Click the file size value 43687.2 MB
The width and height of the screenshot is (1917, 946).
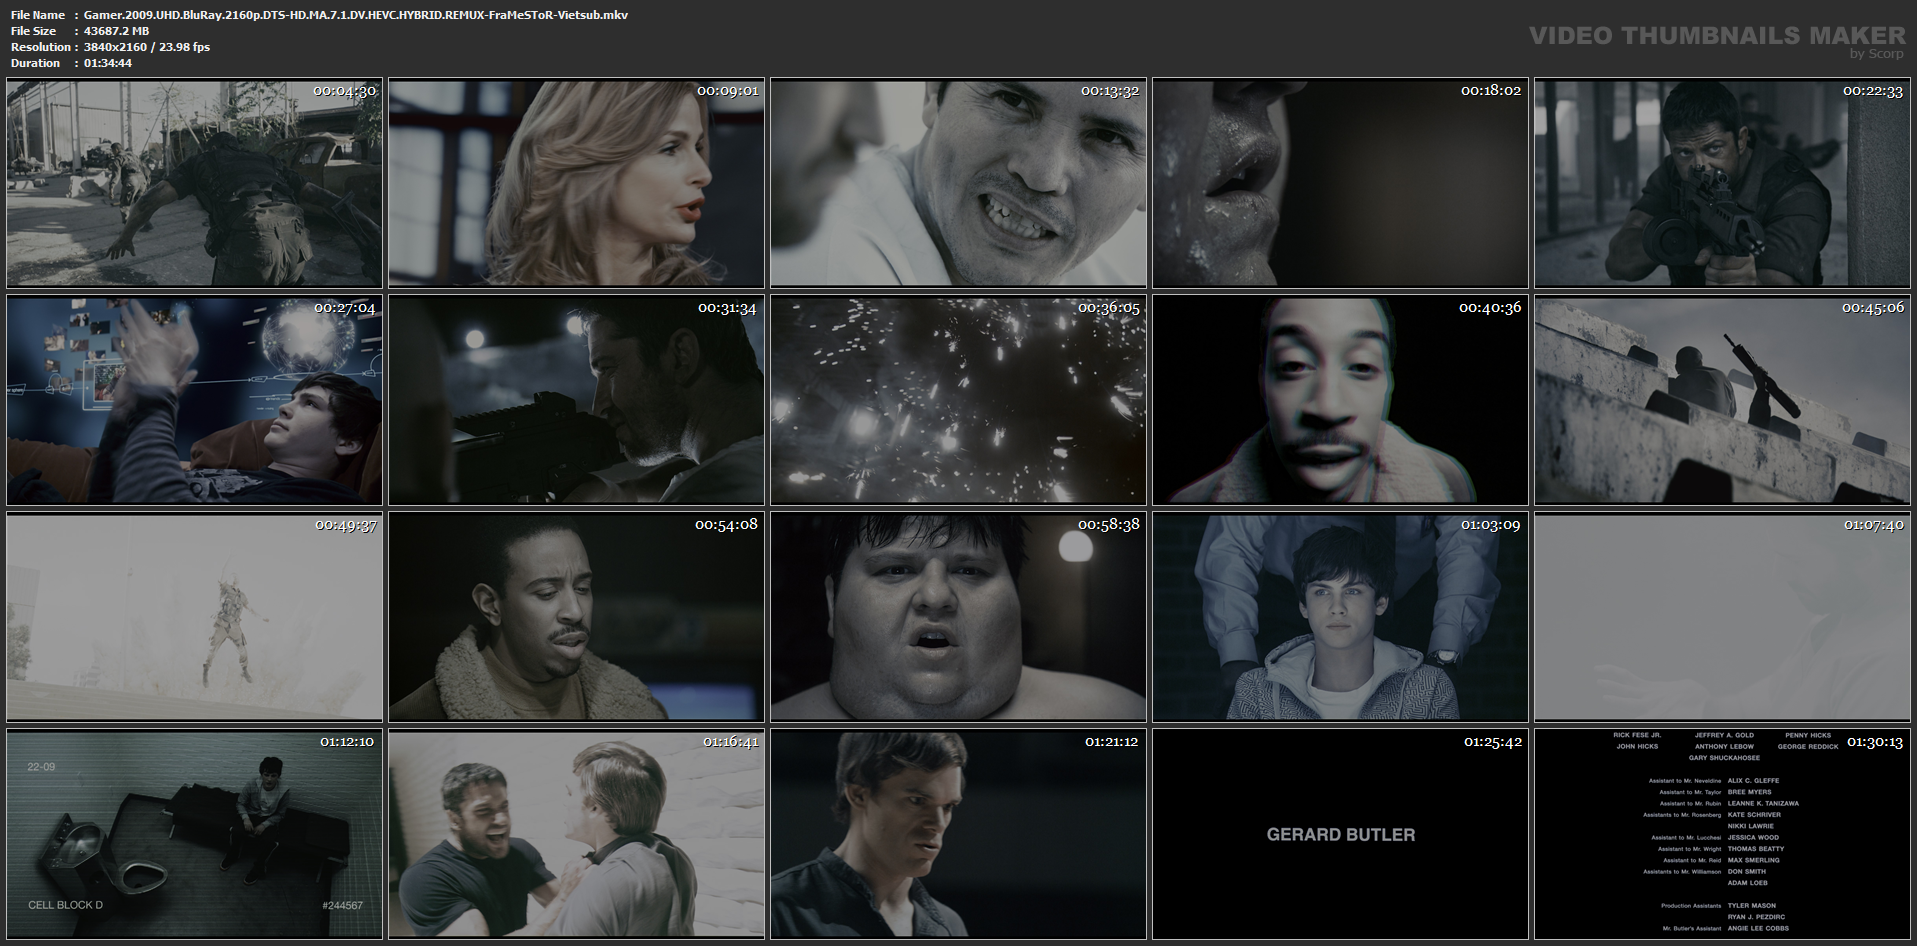point(116,31)
